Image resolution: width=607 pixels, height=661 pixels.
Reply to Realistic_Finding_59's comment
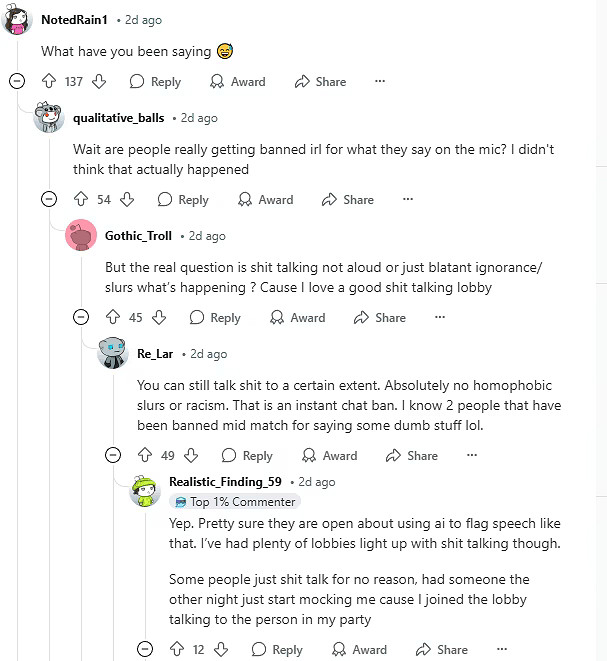coord(277,650)
